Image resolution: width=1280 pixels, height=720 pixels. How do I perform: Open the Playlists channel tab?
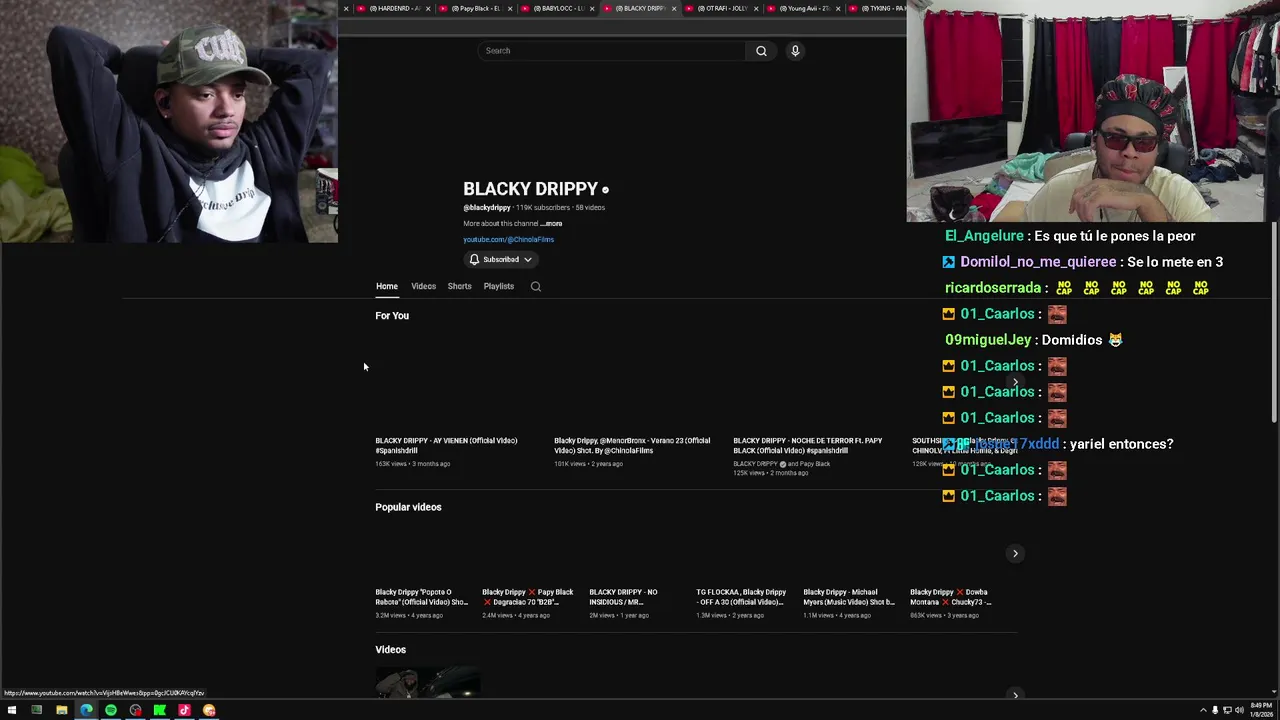498,287
